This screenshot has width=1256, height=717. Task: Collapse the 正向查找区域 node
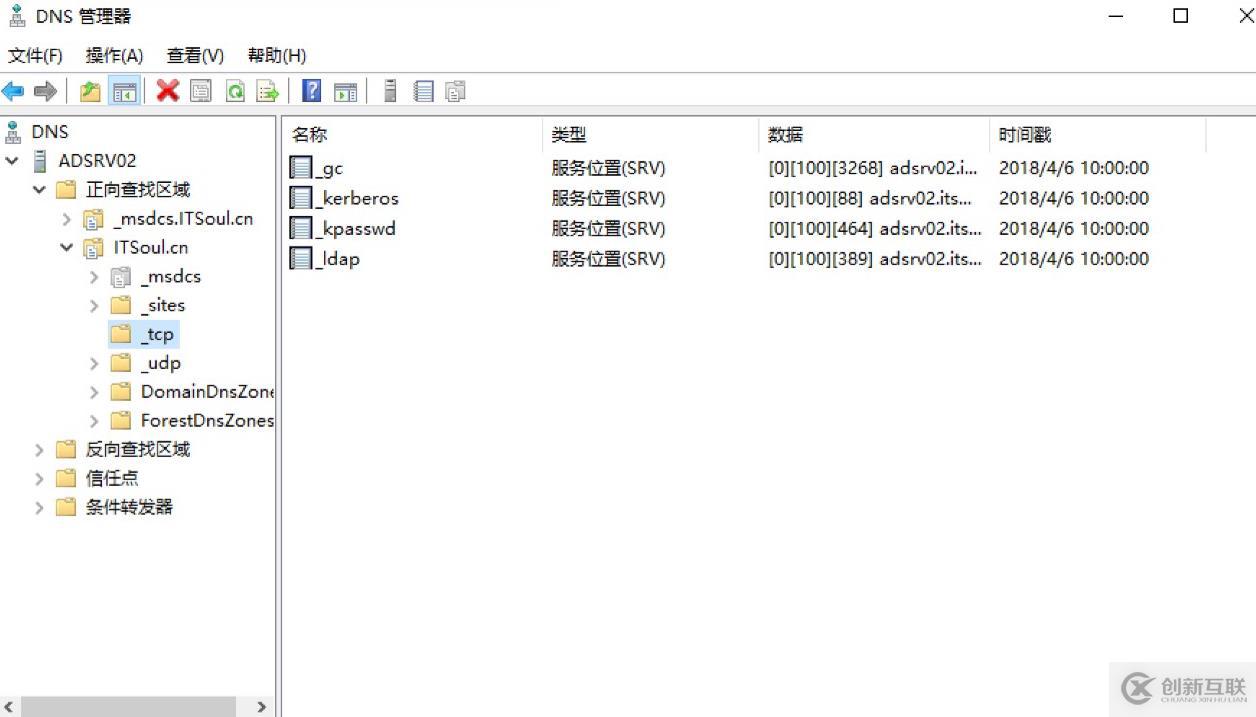coord(39,189)
